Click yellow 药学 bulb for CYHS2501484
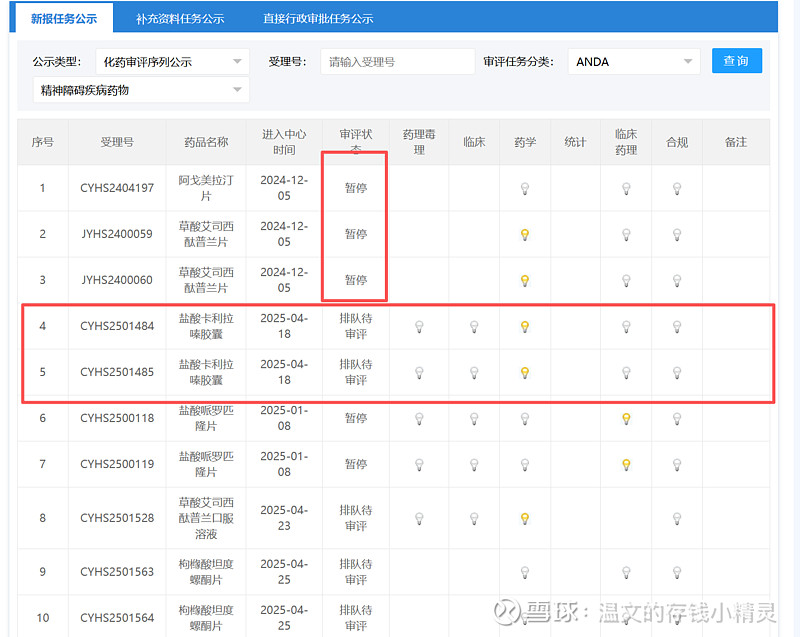Image resolution: width=800 pixels, height=637 pixels. tap(525, 326)
